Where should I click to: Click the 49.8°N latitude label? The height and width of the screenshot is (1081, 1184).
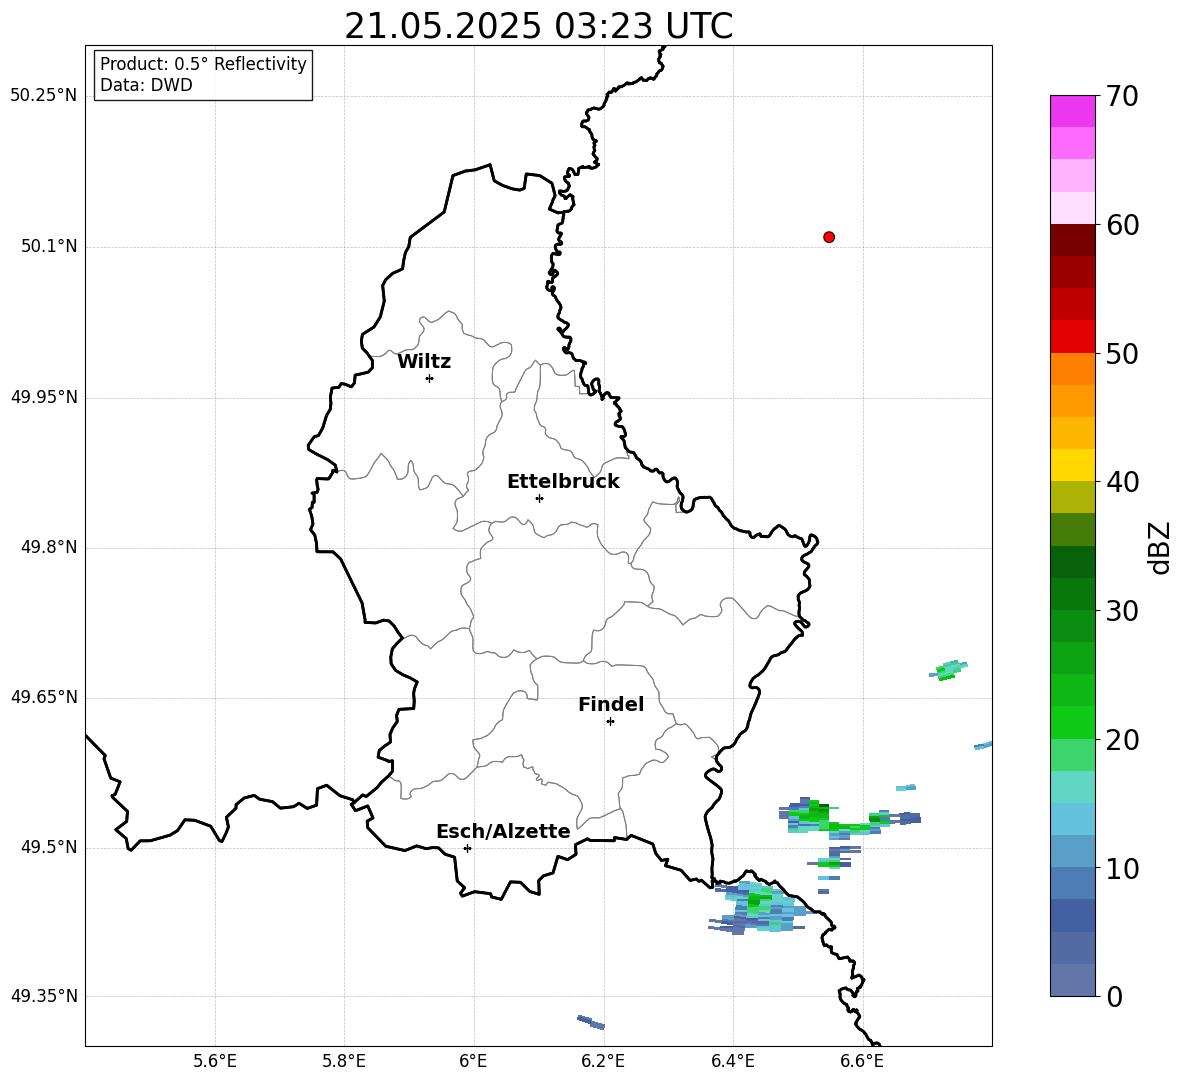point(49,547)
